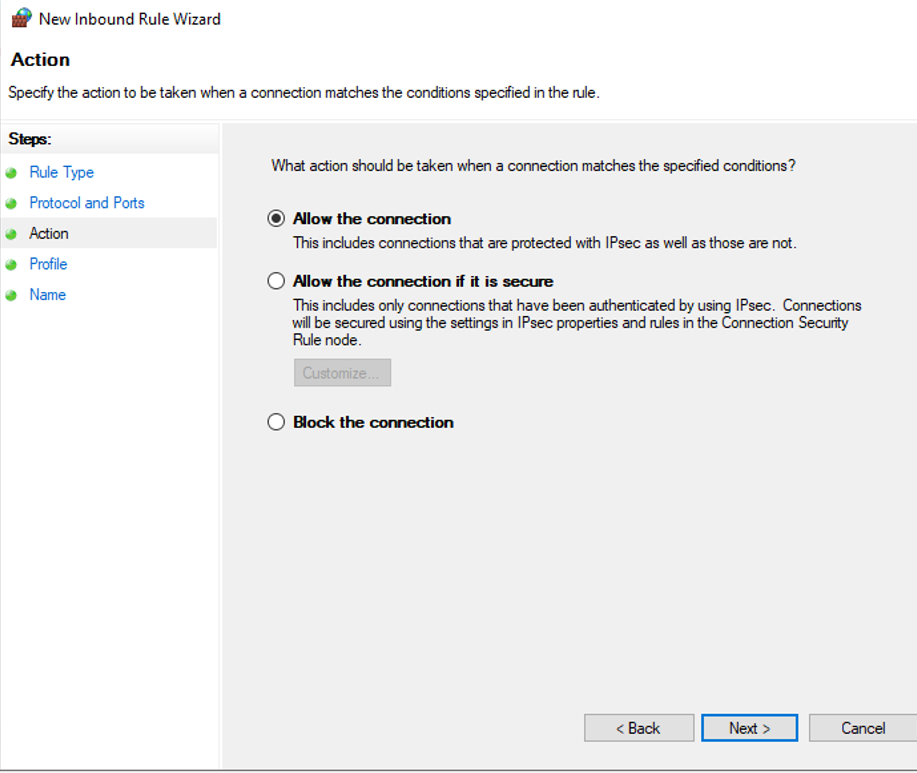Open the Name step

click(x=47, y=294)
